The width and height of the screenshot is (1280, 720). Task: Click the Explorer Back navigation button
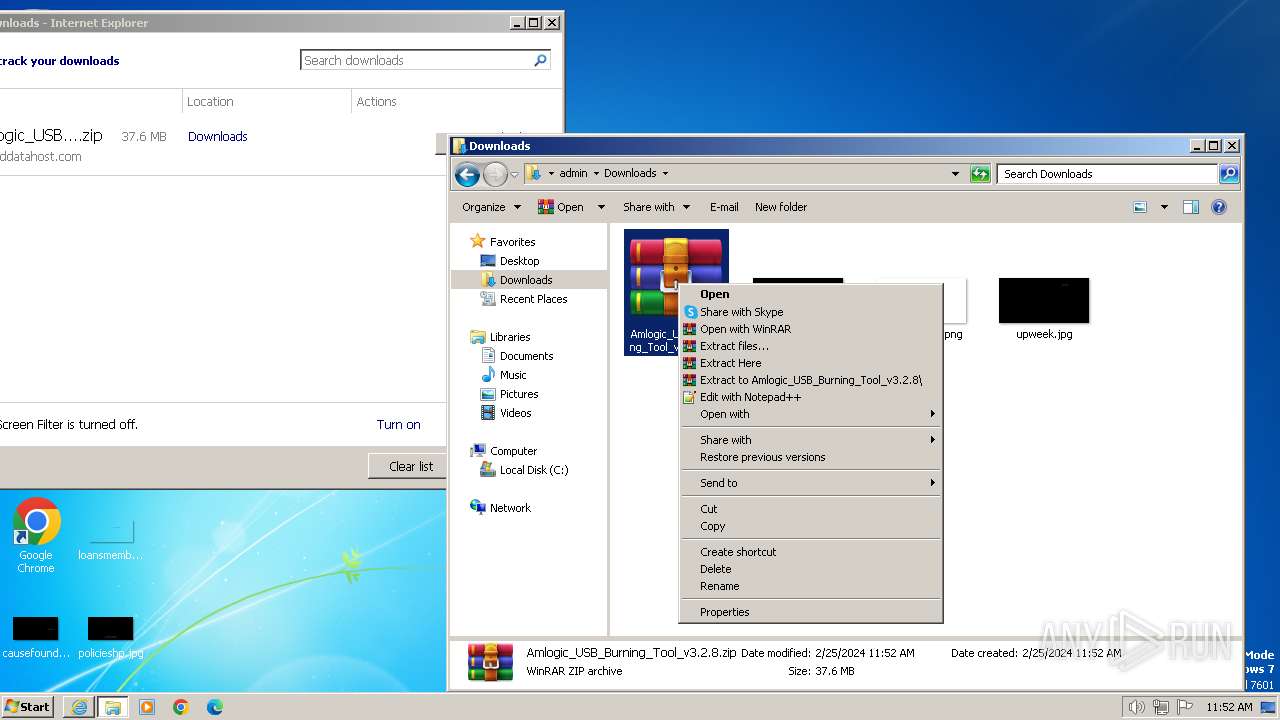(x=467, y=174)
